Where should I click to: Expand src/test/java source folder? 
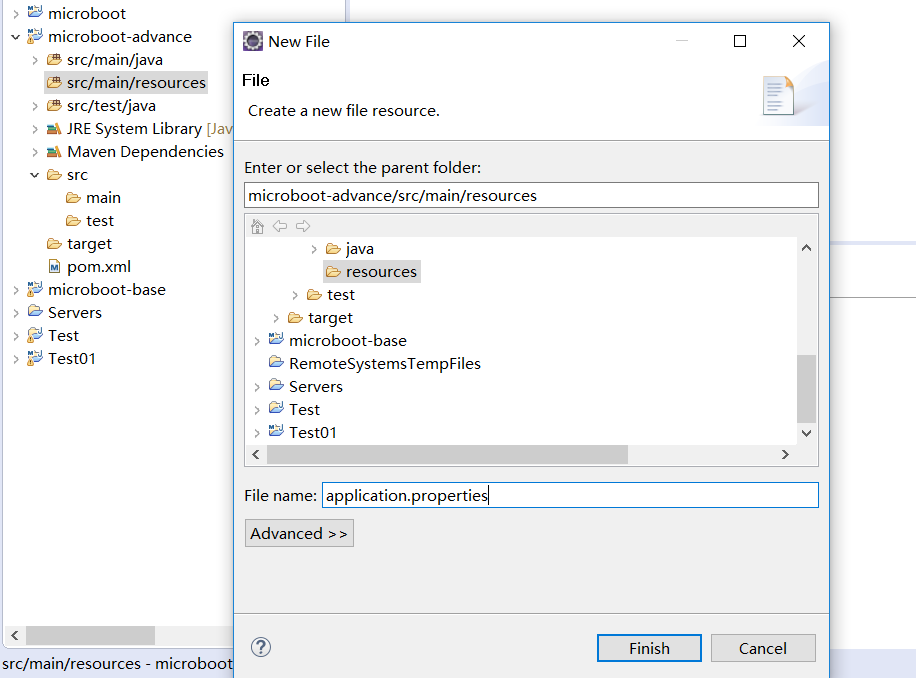pos(34,106)
